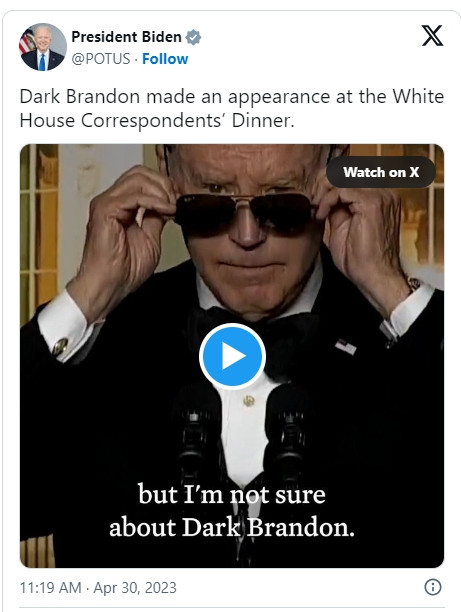Click the X logo in the tweet corner
Image resolution: width=461 pixels, height=612 pixels.
point(432,36)
